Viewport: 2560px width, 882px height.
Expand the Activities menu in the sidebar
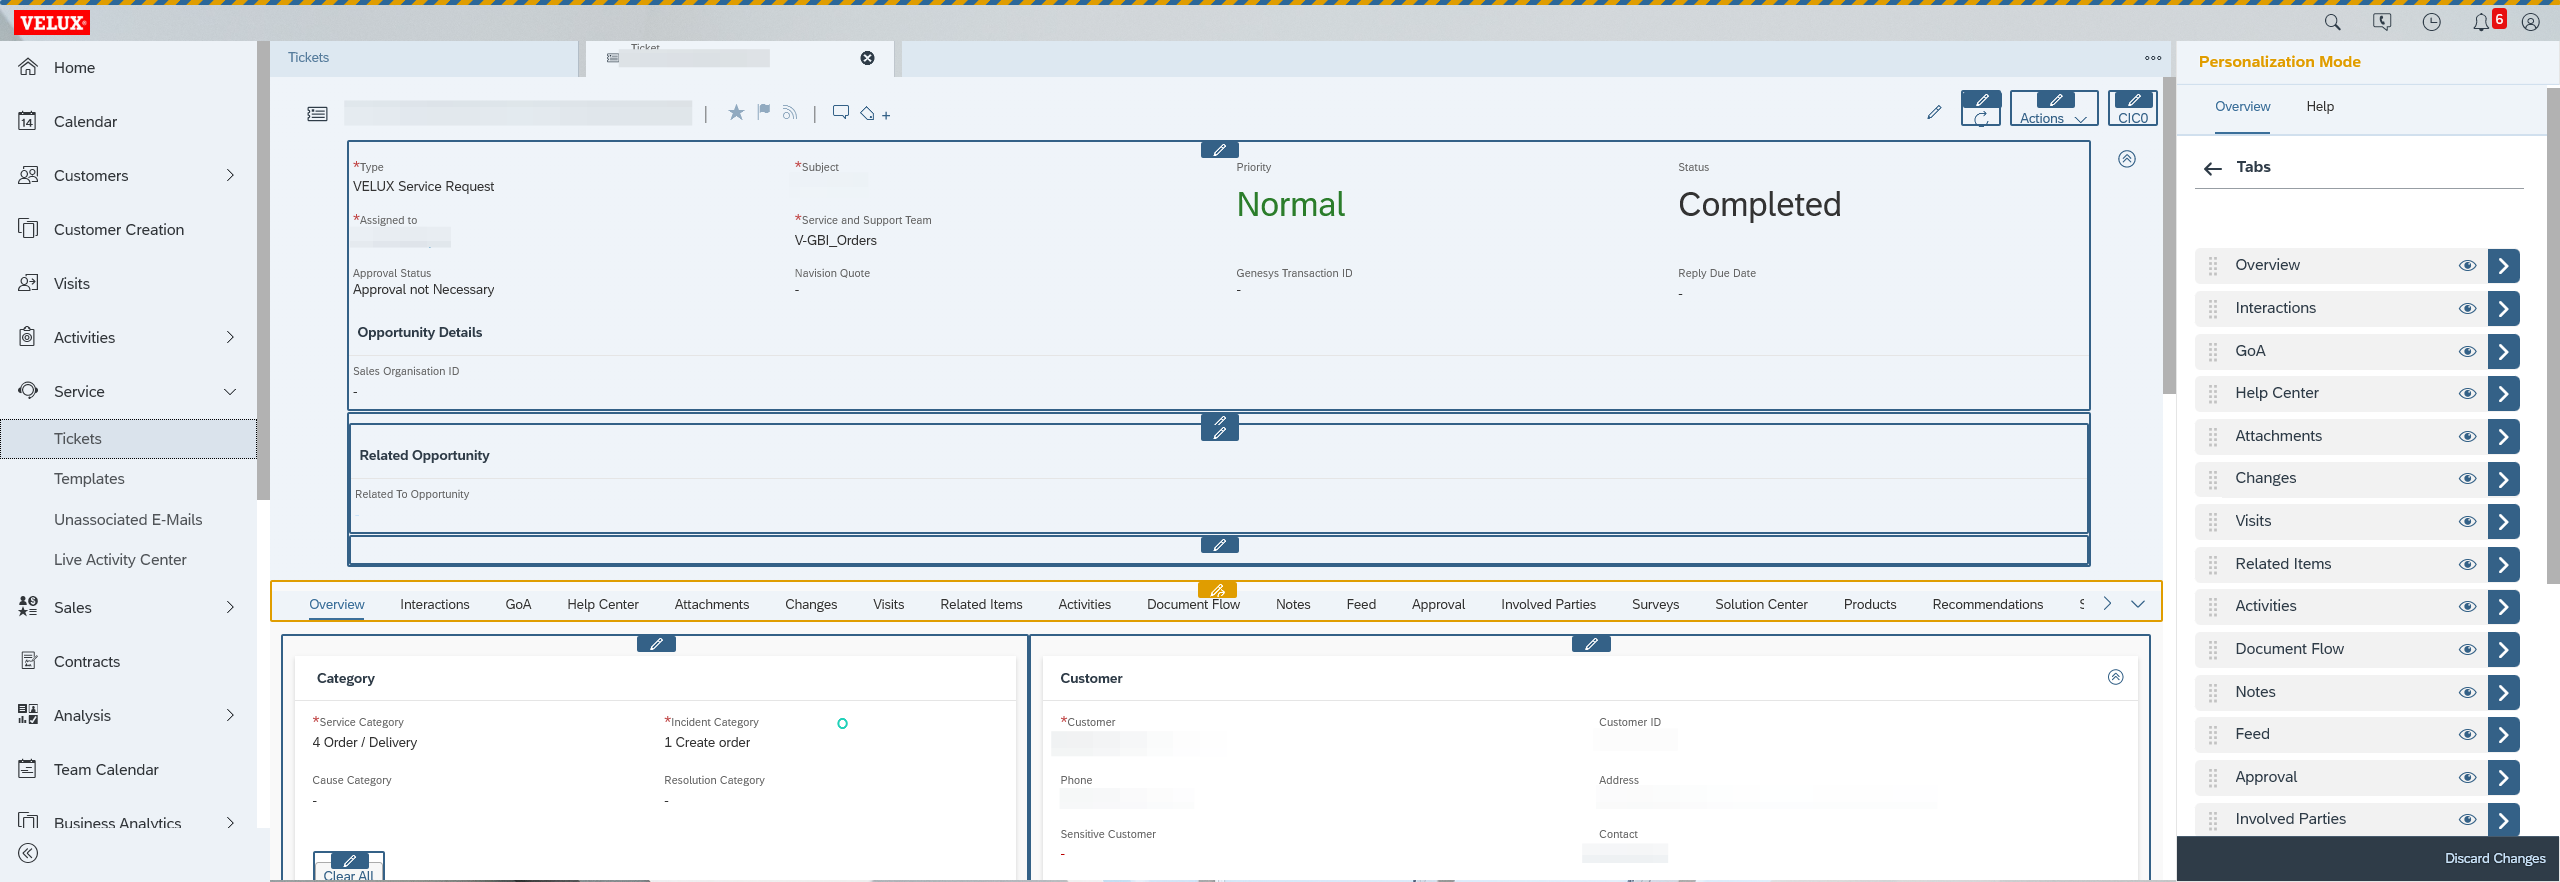(x=231, y=337)
